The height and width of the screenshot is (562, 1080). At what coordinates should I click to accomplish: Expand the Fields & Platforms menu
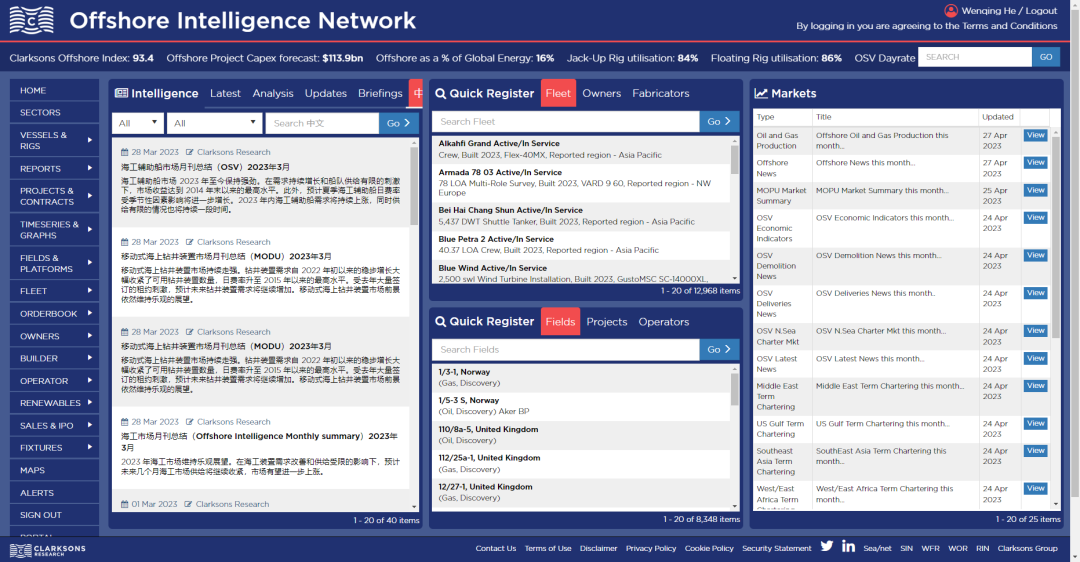[54, 263]
